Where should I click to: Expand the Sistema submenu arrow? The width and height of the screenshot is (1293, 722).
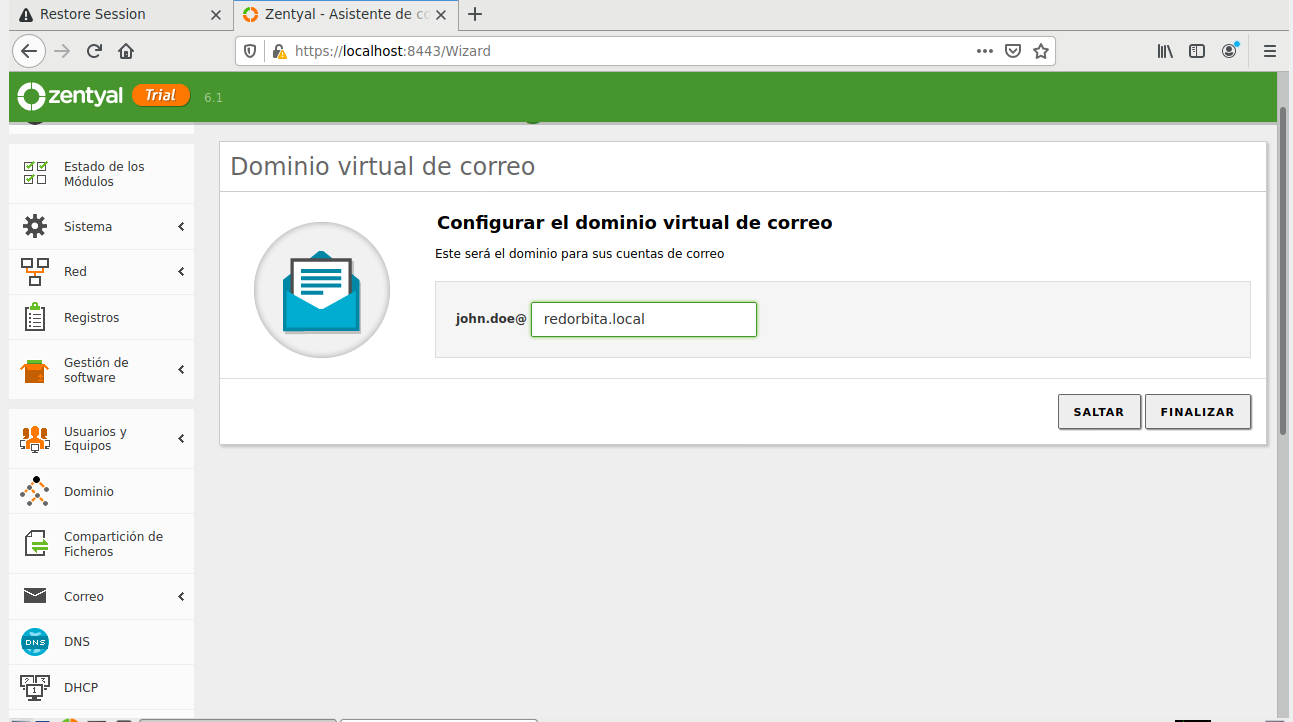(x=181, y=227)
